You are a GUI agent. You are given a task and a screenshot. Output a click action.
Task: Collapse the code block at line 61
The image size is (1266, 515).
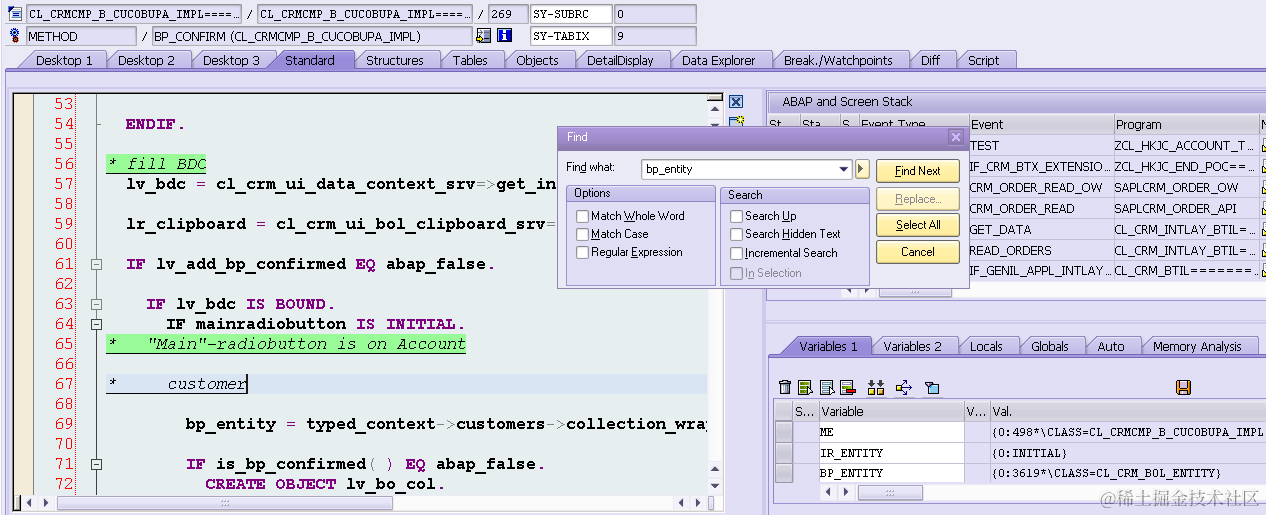[97, 265]
